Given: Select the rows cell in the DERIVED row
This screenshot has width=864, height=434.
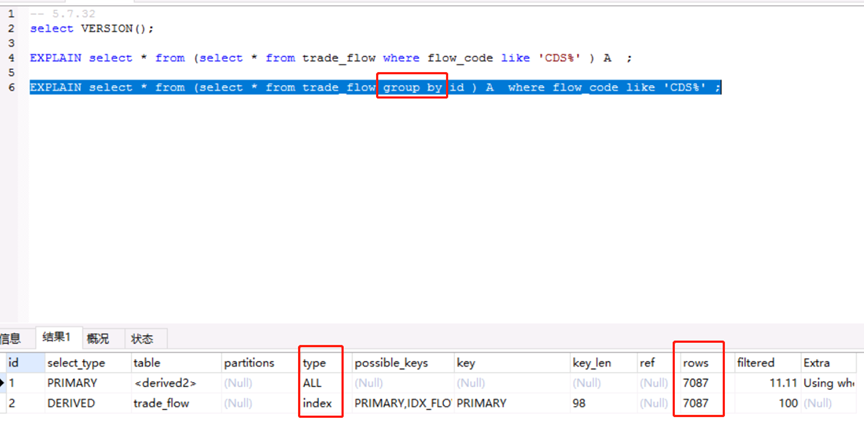Looking at the screenshot, I should click(707, 403).
